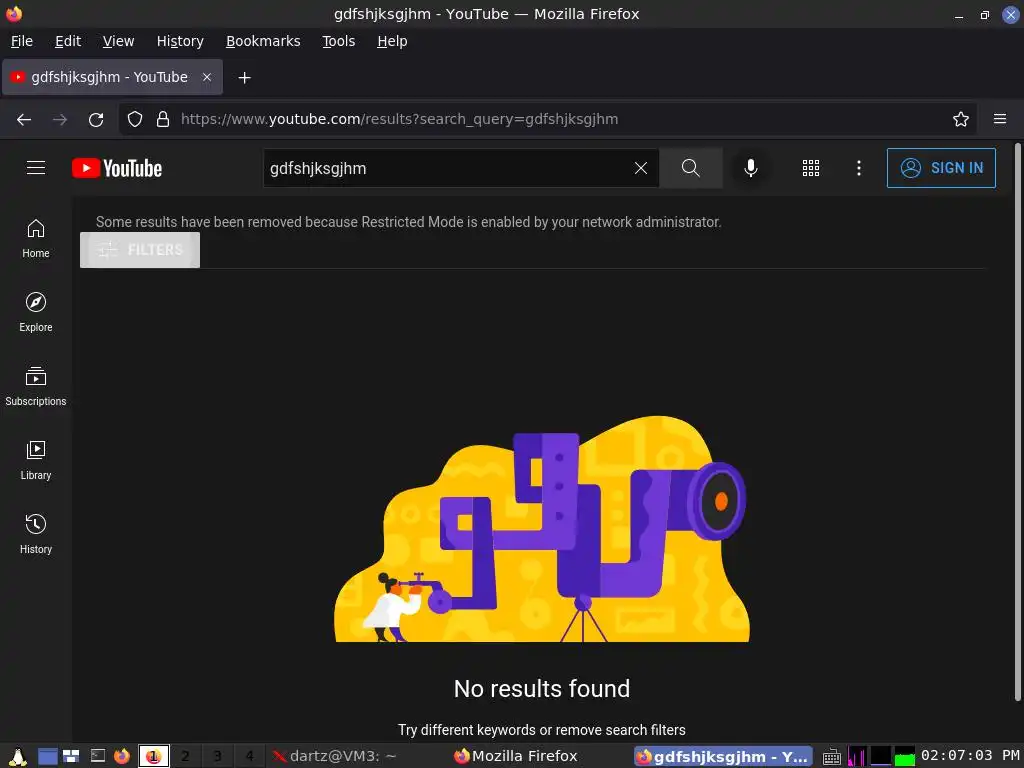Bookmark this page with the star
Viewport: 1024px width, 768px height.
[960, 119]
